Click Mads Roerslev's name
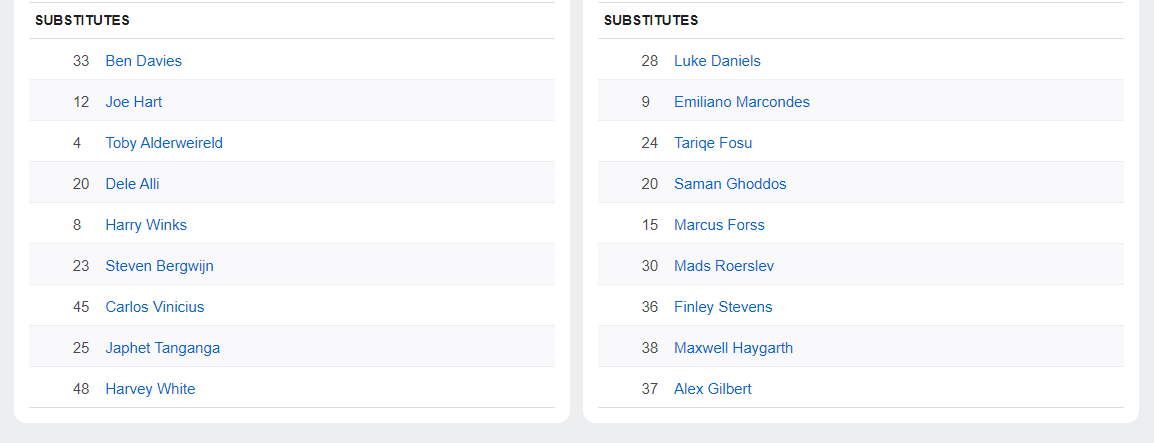1154x443 pixels. click(x=723, y=266)
